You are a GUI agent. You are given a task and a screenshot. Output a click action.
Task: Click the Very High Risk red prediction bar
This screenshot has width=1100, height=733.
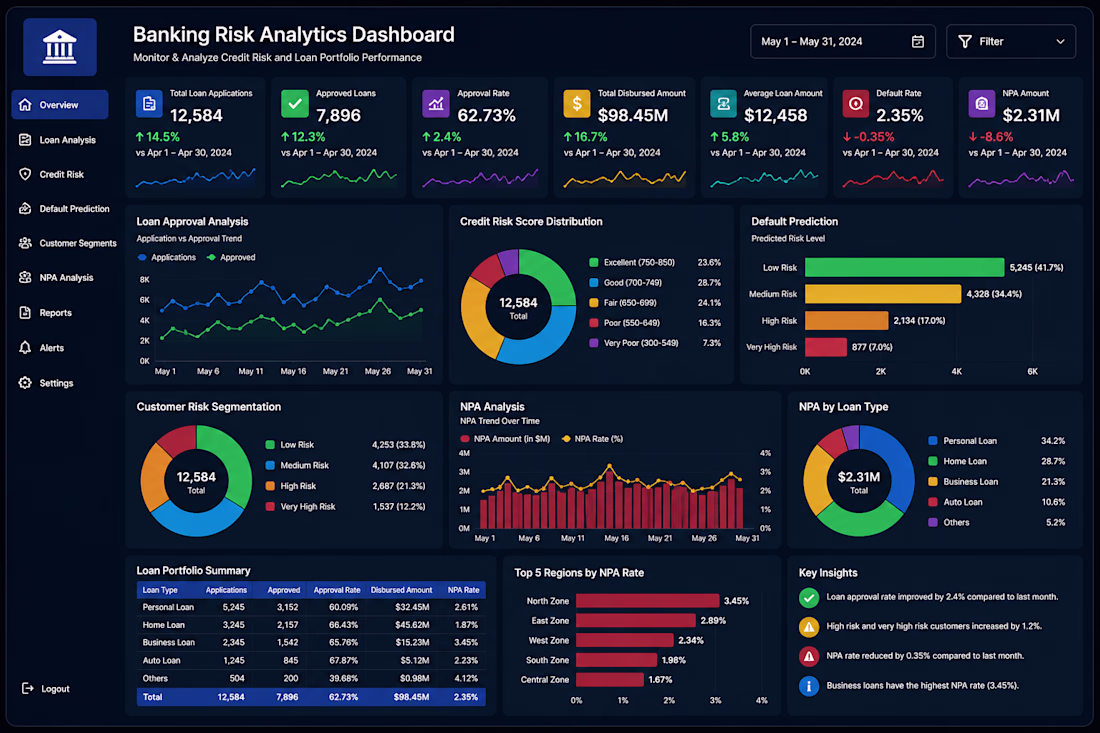pos(826,347)
